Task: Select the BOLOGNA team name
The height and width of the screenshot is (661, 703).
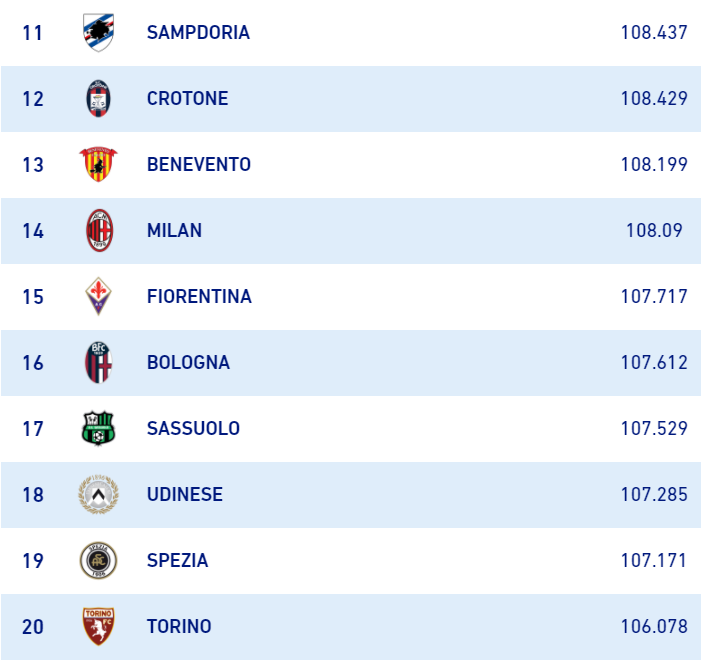Action: coord(188,363)
